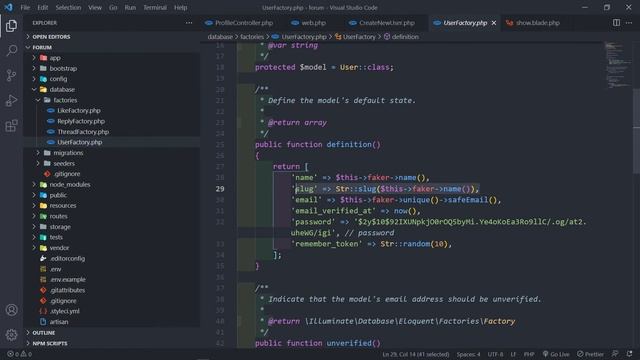Open the Edit menu
The height and width of the screenshot is (360, 640).
[x=42, y=7]
